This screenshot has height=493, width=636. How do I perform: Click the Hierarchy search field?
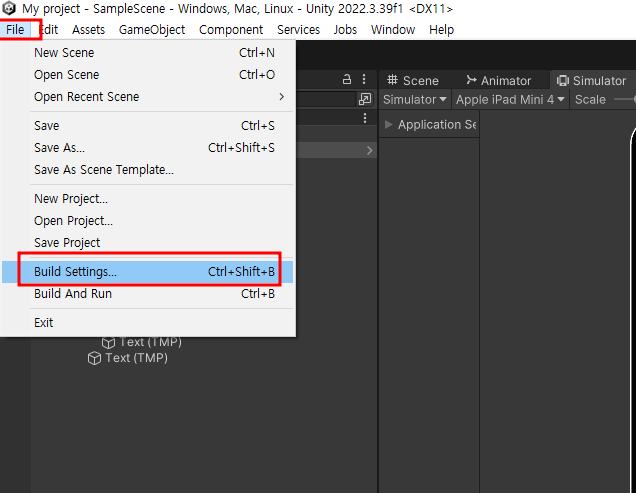pyautogui.click(x=326, y=99)
